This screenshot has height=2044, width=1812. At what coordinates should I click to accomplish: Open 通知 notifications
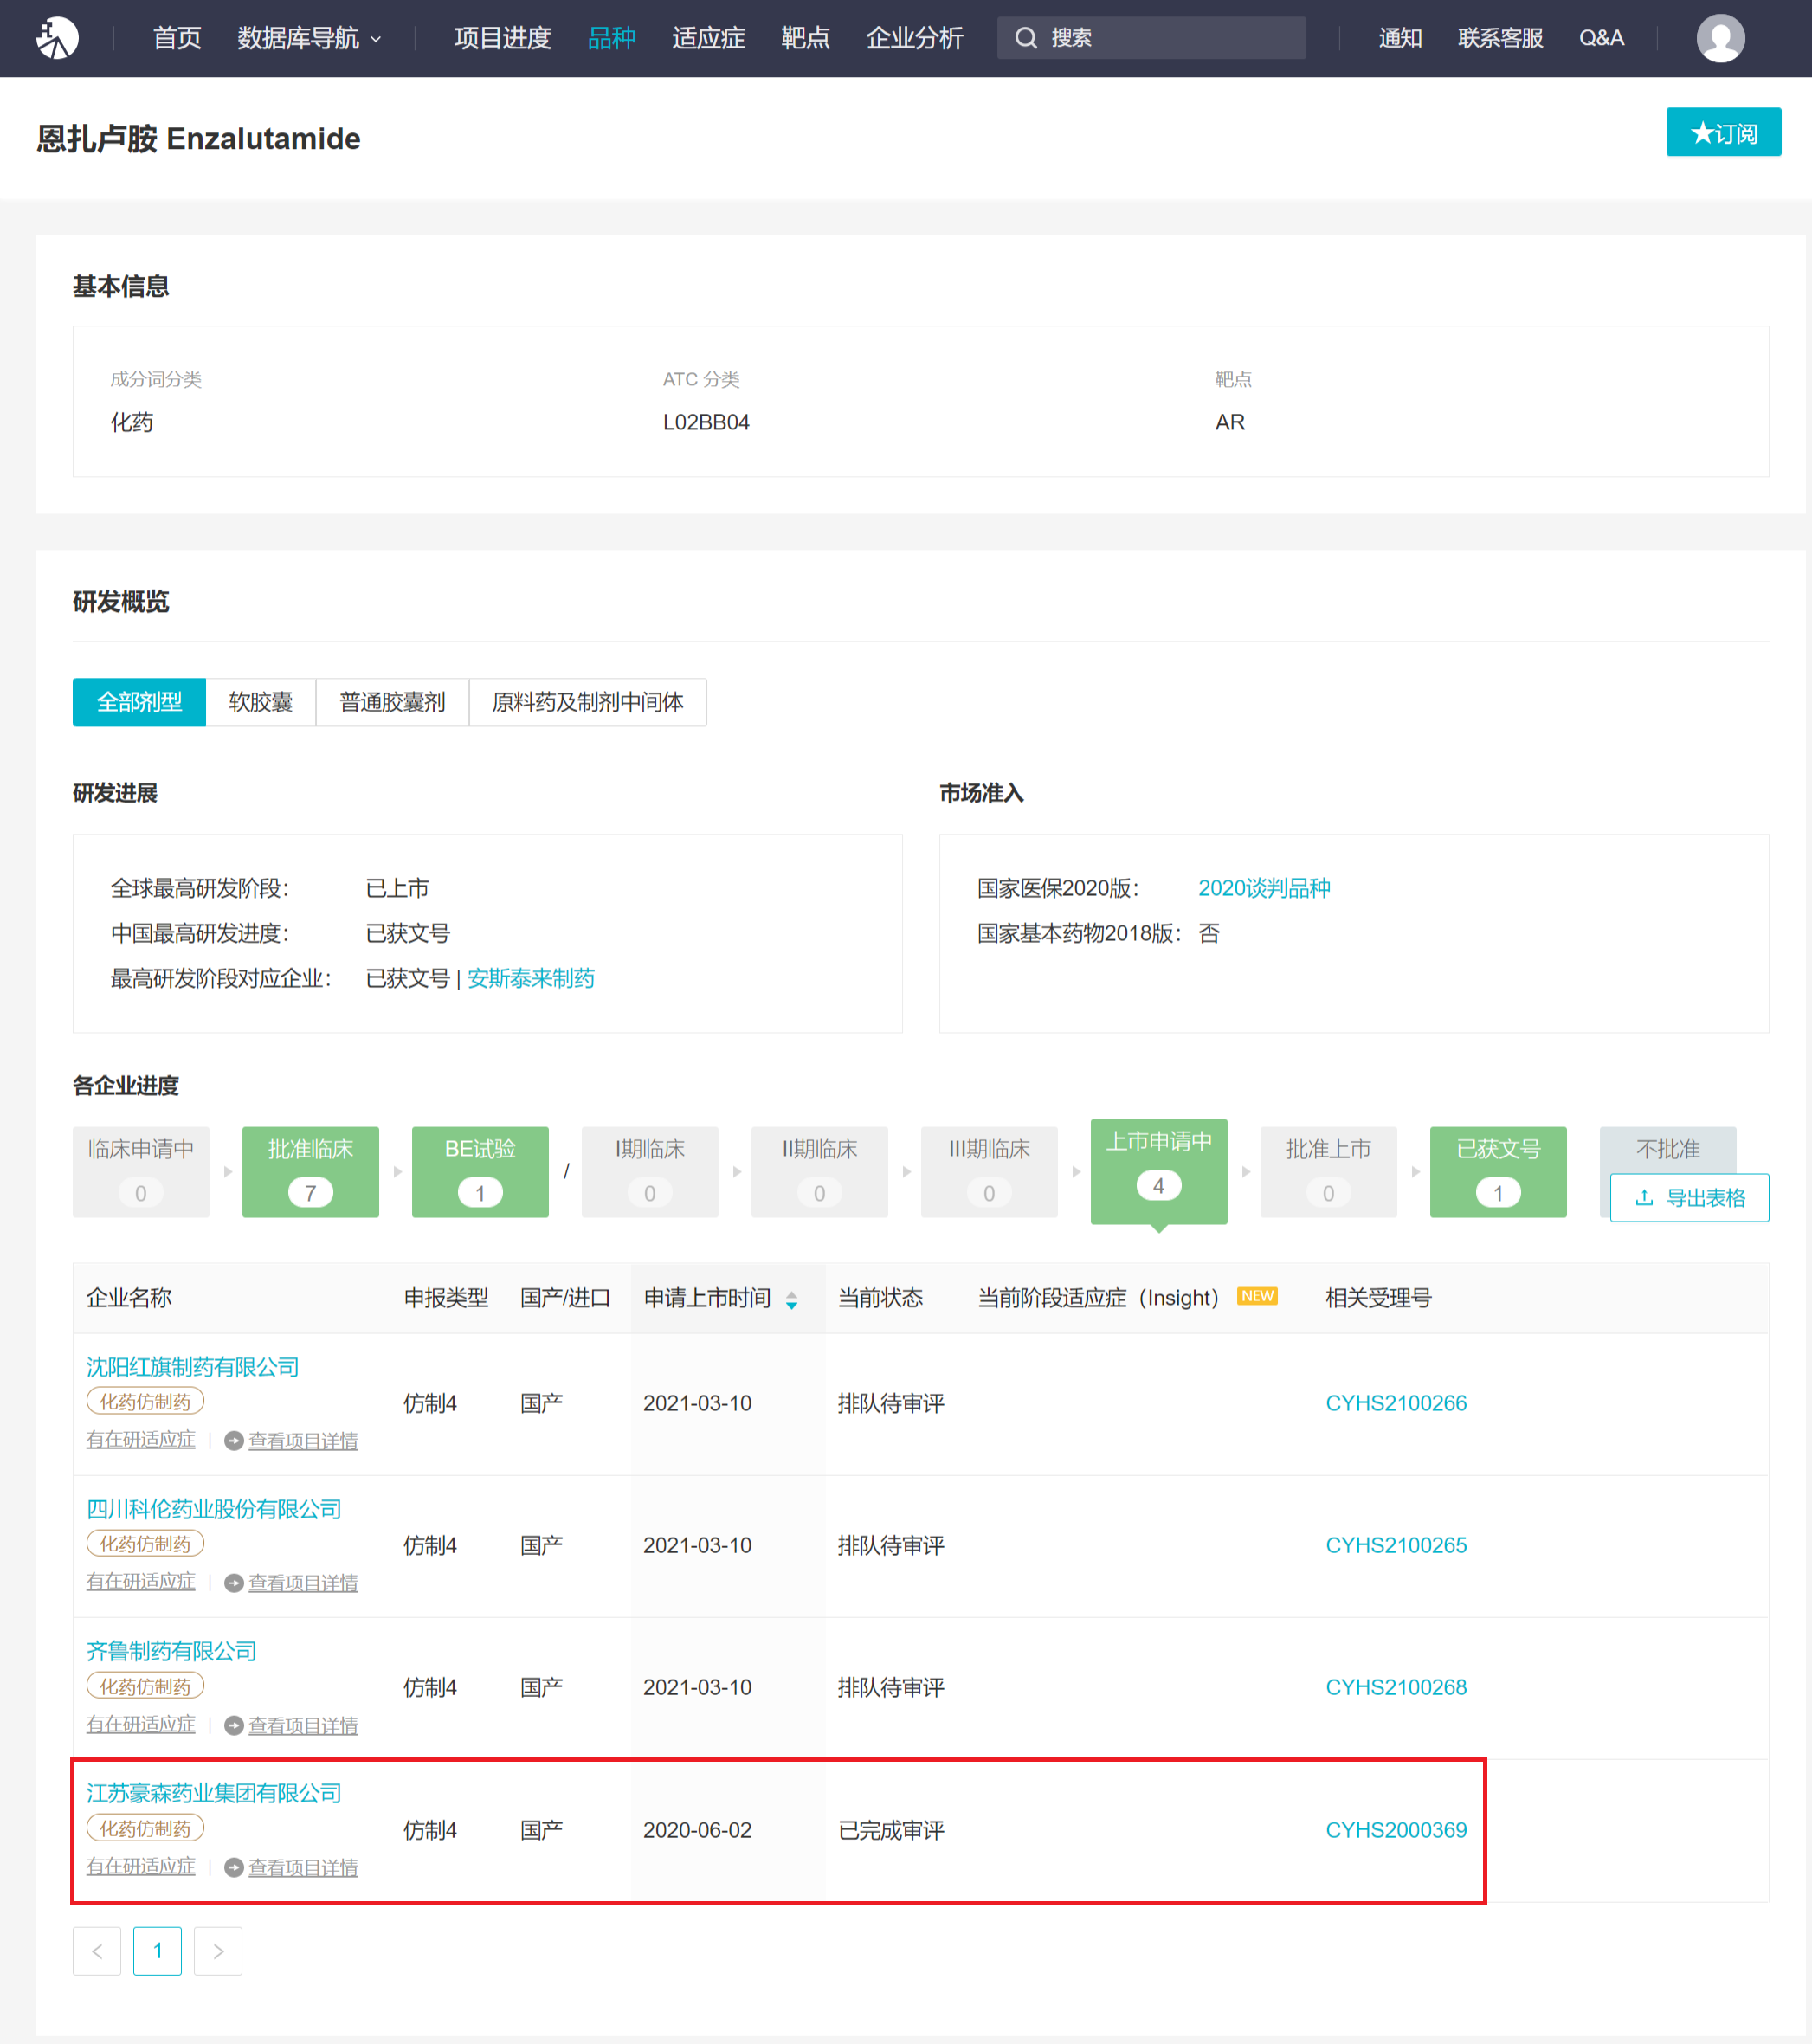click(x=1400, y=38)
